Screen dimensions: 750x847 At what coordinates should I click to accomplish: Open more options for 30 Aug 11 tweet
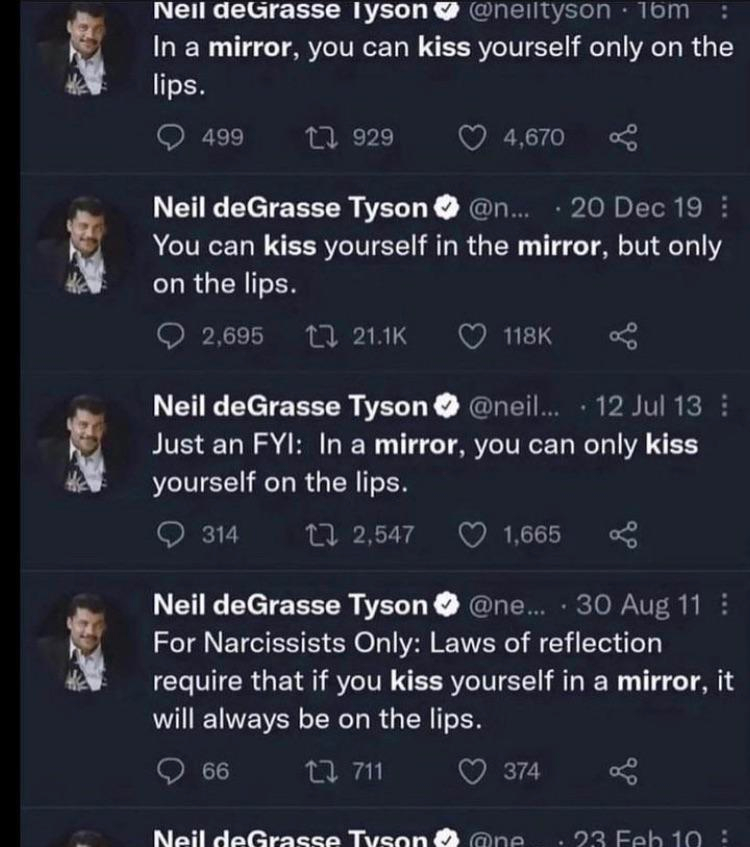pos(726,605)
